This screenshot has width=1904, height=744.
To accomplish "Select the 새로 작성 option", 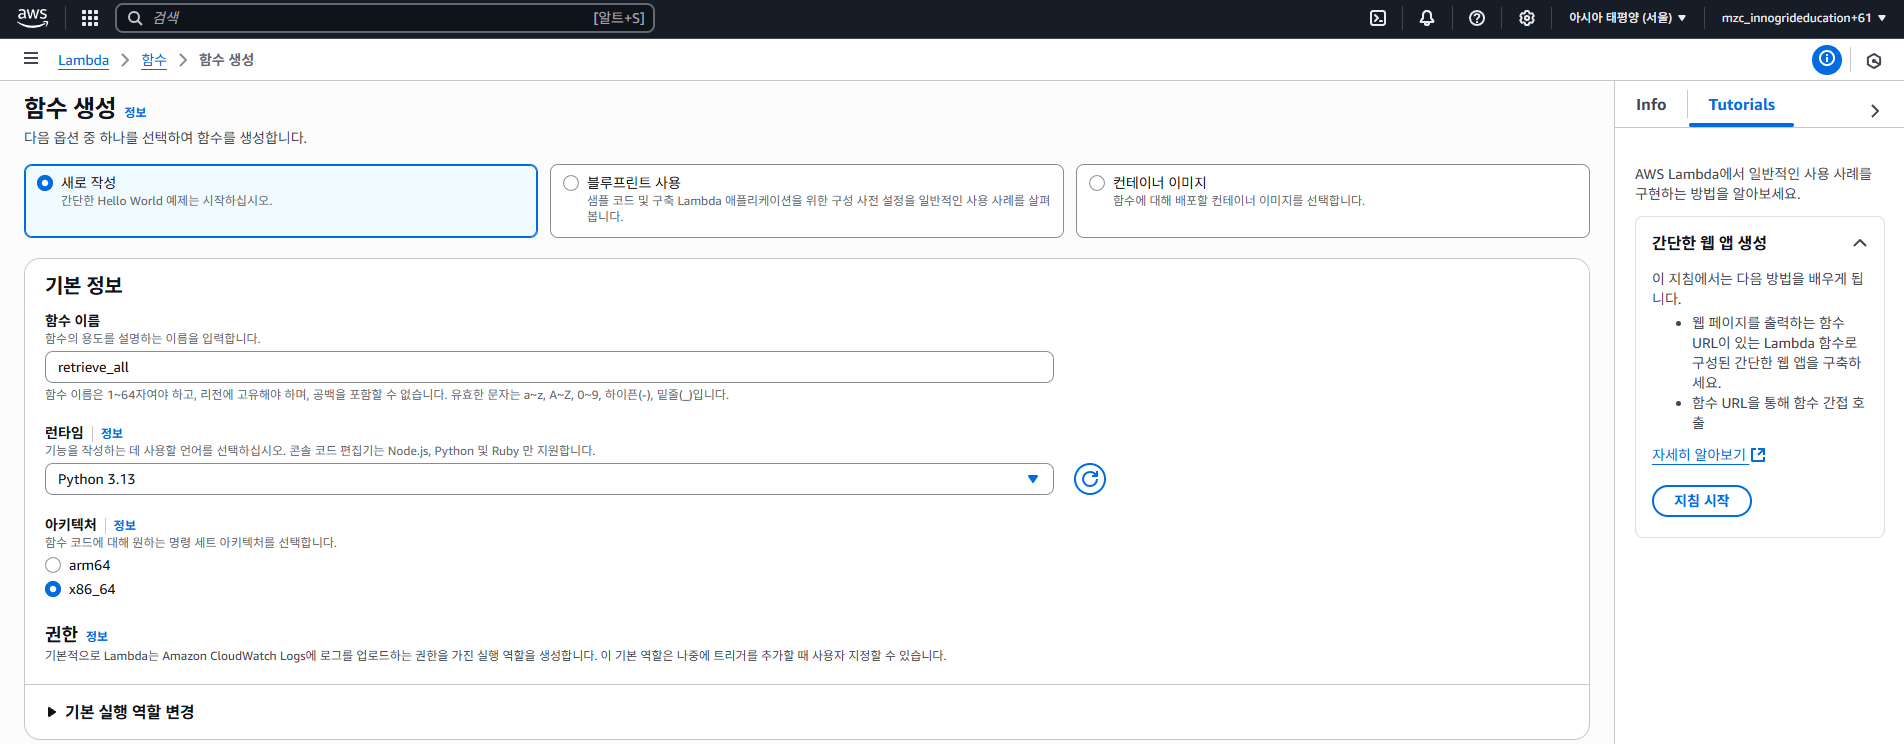I will (x=281, y=201).
